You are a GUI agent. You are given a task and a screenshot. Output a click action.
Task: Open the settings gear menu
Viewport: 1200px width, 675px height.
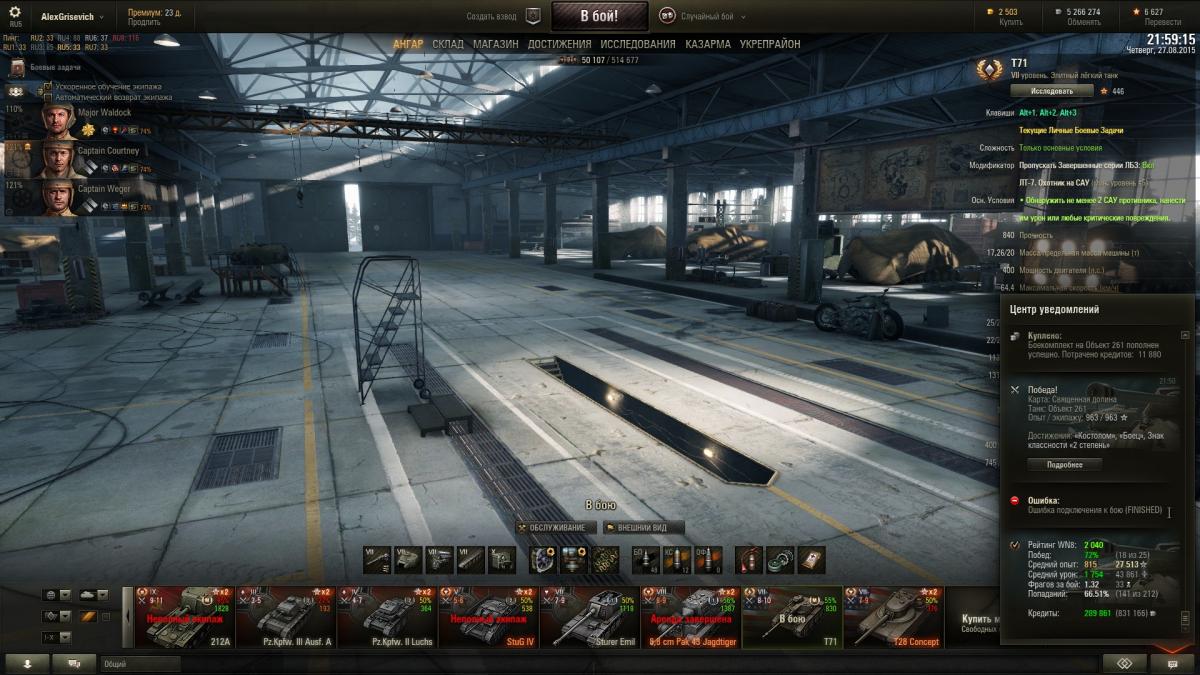pyautogui.click(x=14, y=12)
